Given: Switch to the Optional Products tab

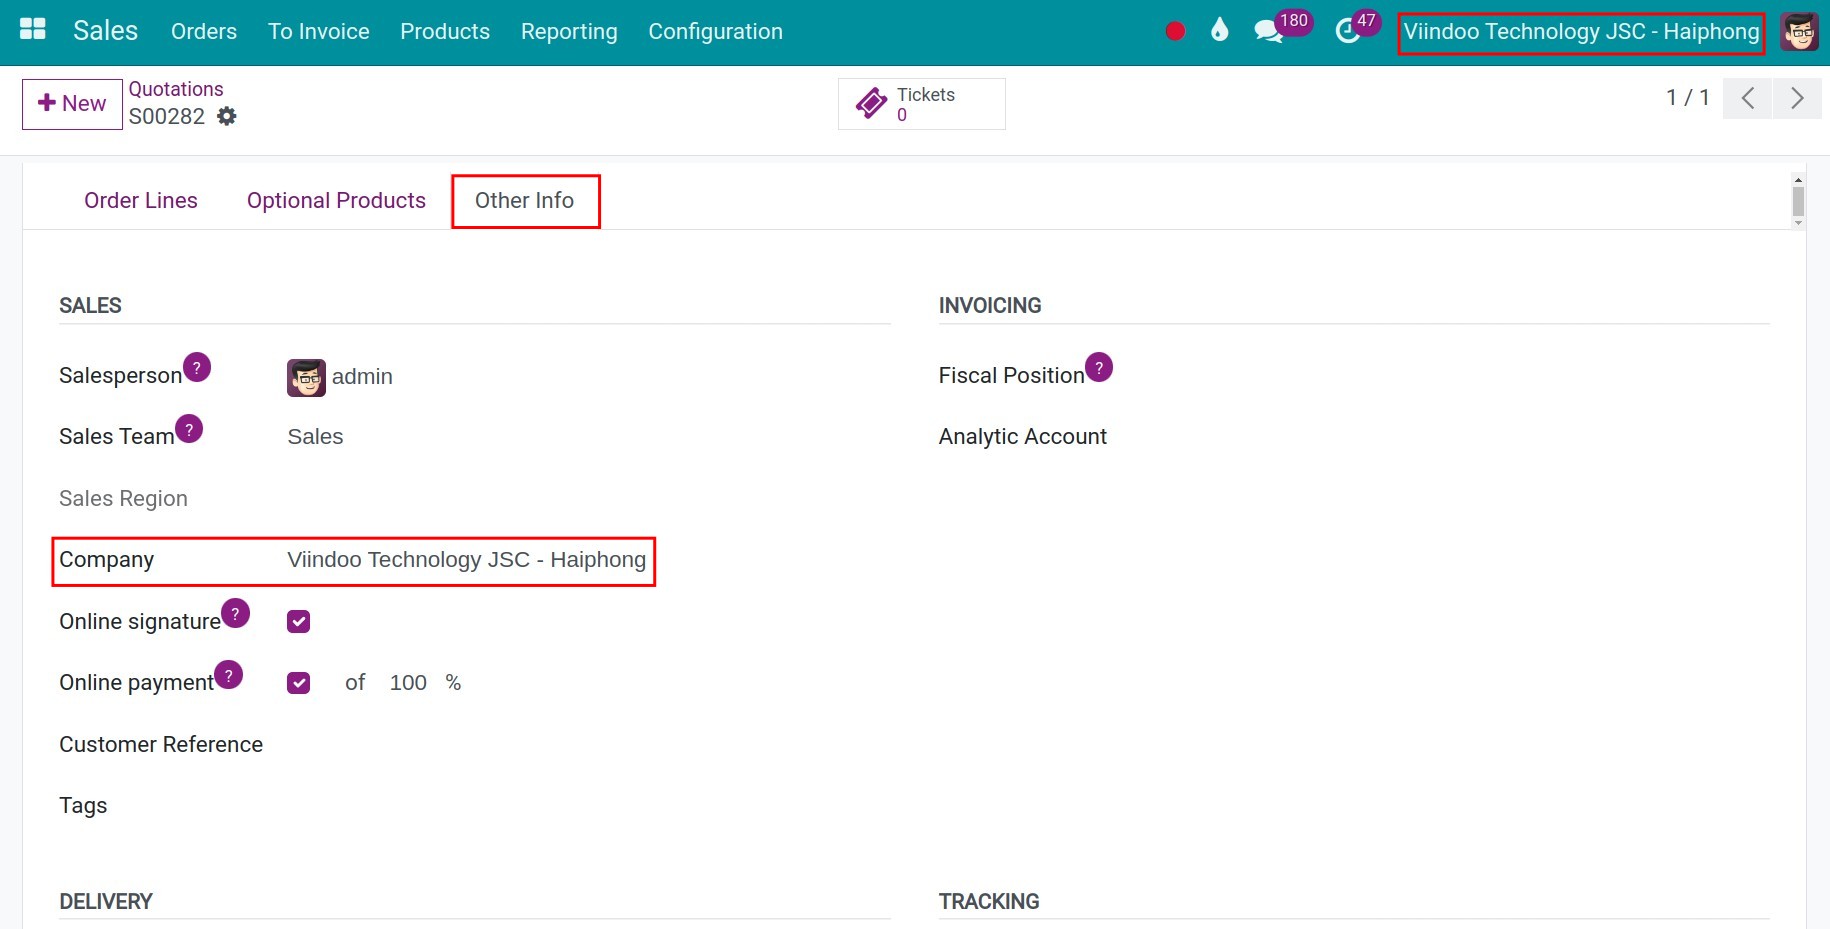Looking at the screenshot, I should click(x=336, y=201).
